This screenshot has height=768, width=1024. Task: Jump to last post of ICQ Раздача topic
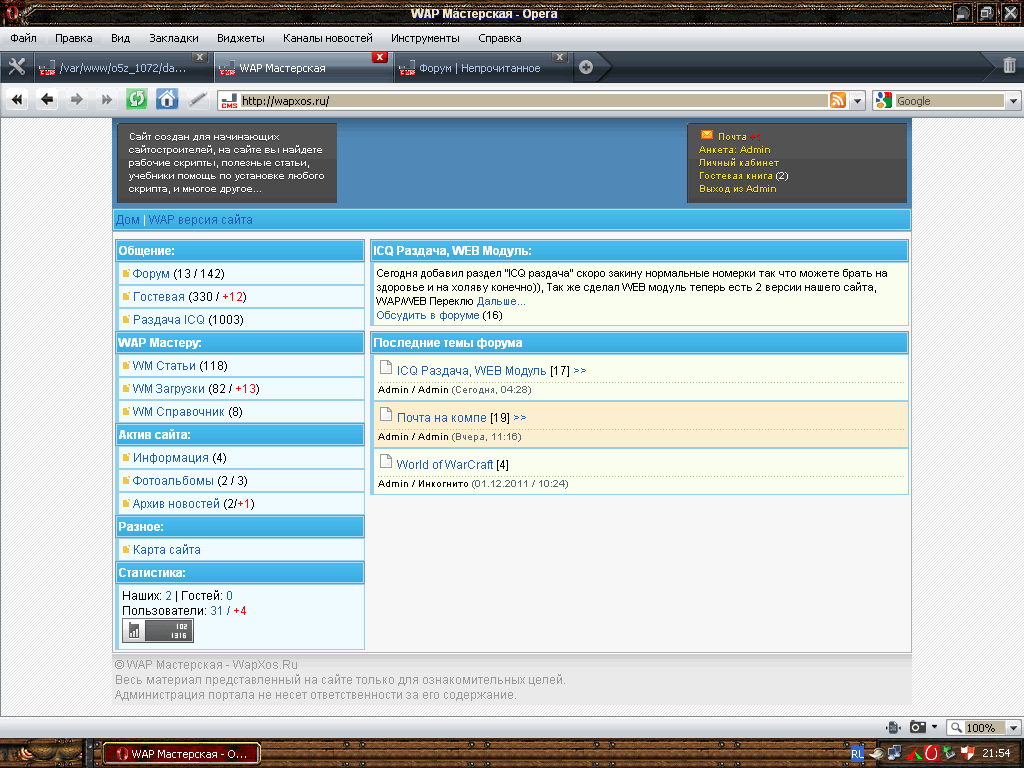point(579,371)
